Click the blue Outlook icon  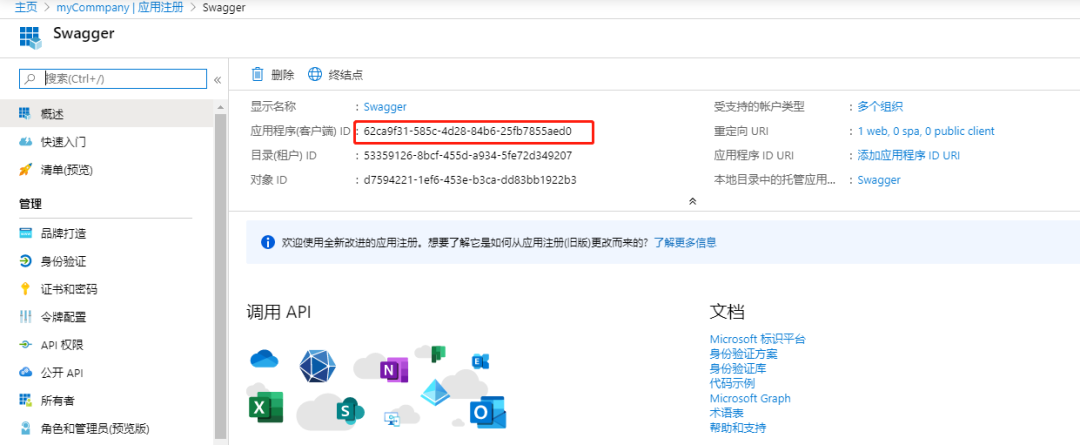pos(488,412)
